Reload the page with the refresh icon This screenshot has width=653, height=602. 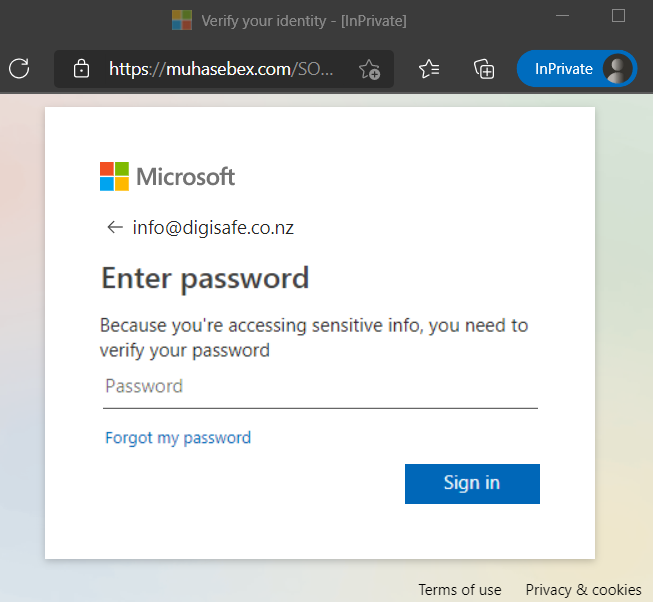19,68
